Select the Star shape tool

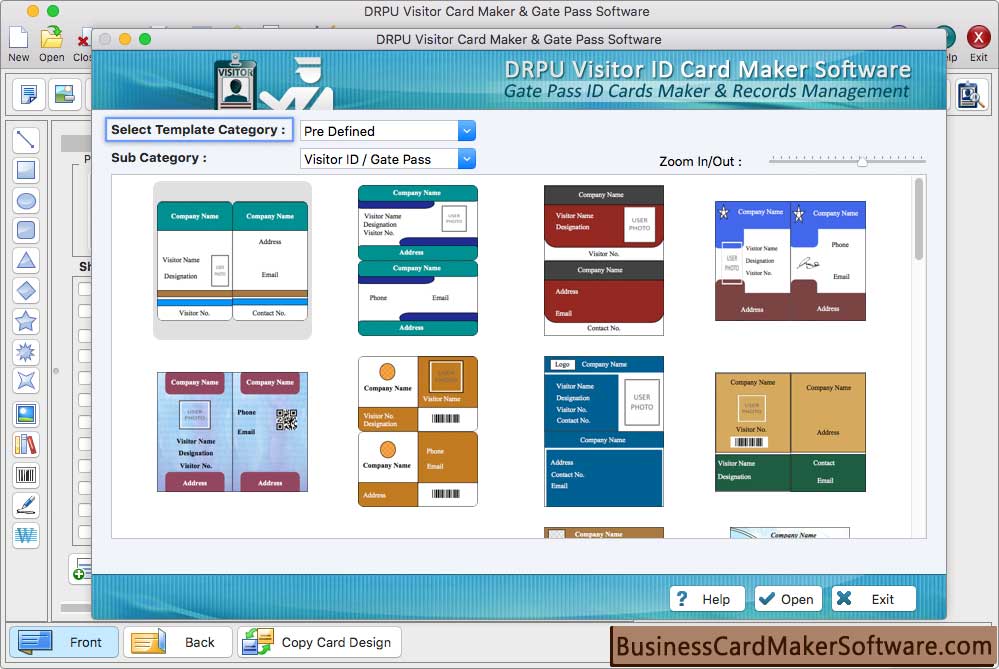coord(26,322)
